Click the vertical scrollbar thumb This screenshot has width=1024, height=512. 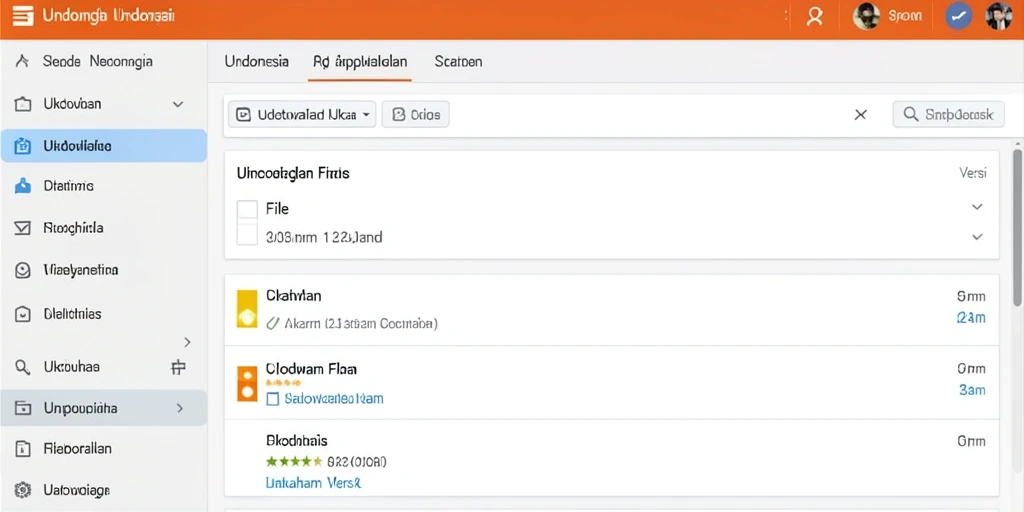point(1017,227)
